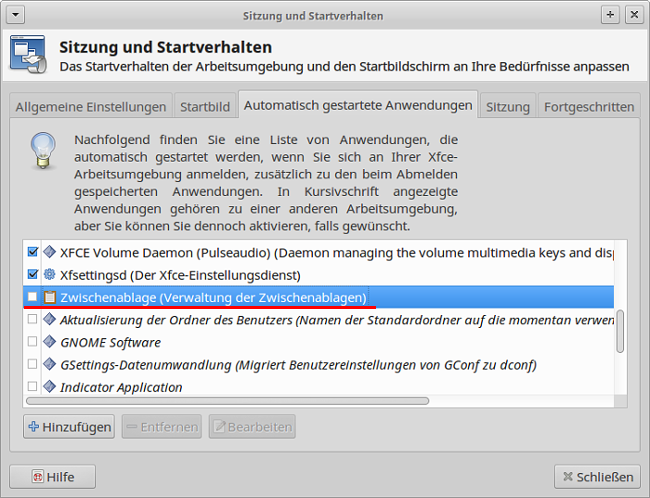Open the Fortgeschritten tab
This screenshot has width=650, height=498.
(589, 107)
